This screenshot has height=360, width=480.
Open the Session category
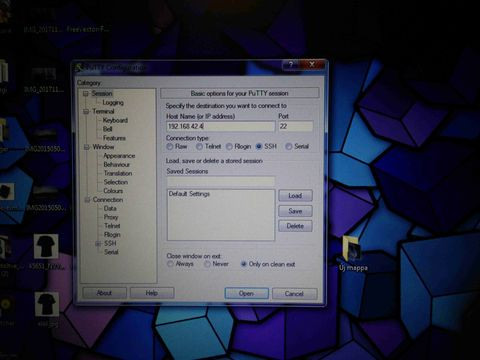pos(102,94)
